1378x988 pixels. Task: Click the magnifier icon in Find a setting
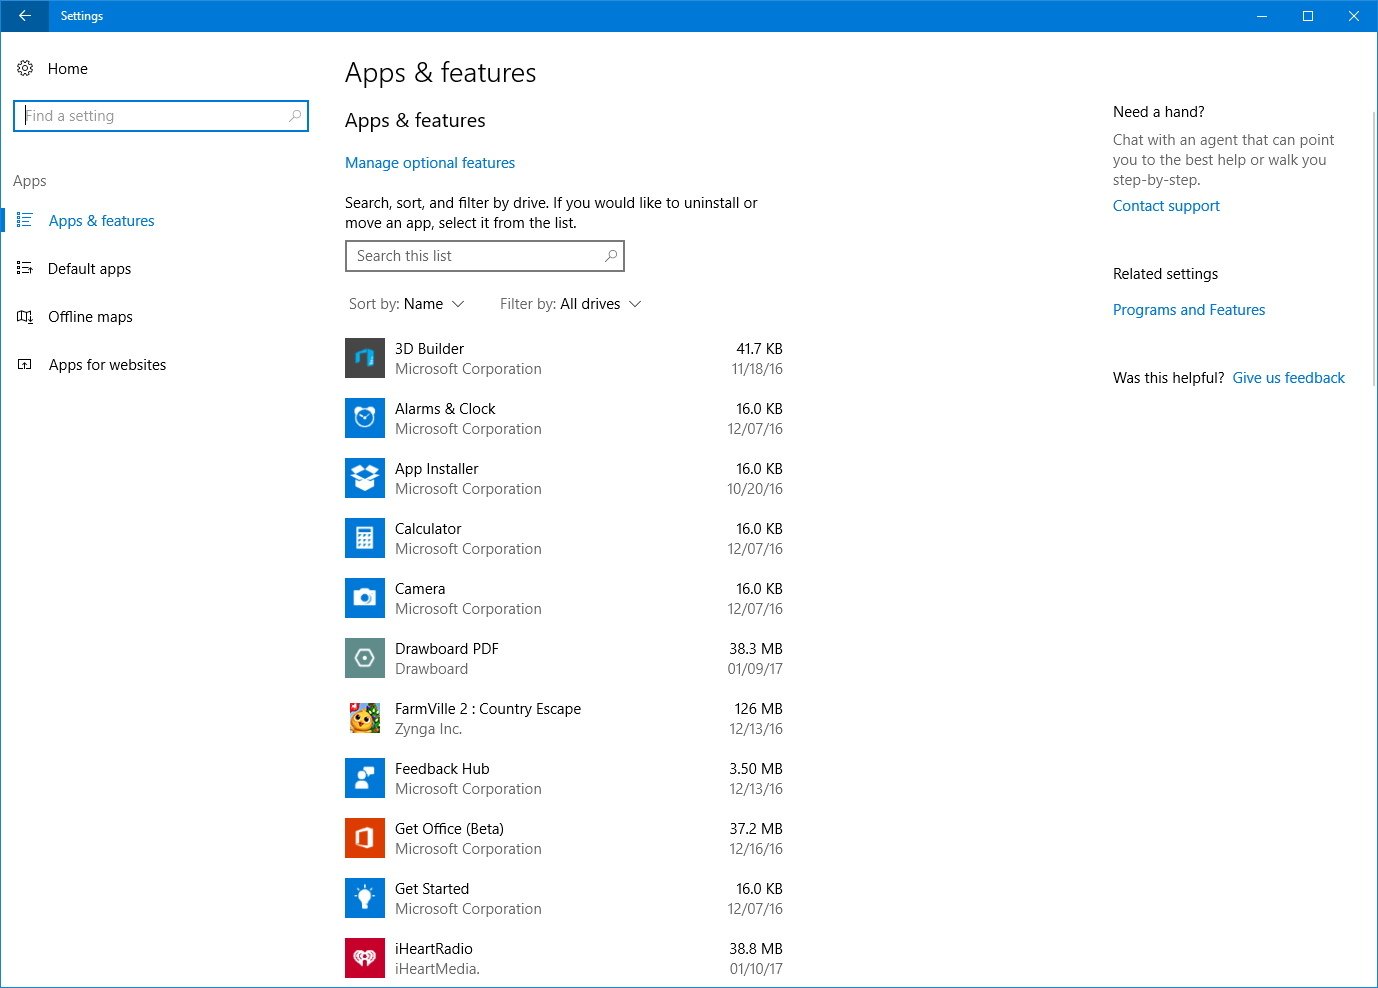click(x=295, y=116)
